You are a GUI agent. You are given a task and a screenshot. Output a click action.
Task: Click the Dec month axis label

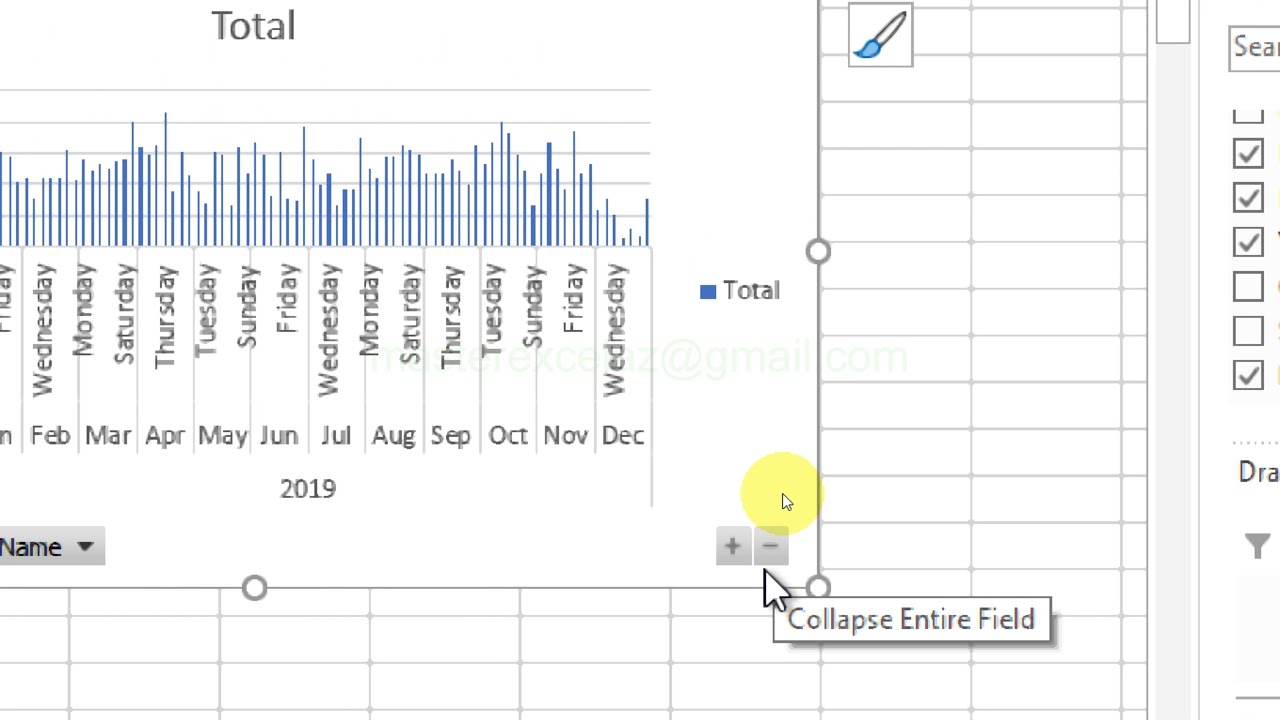pyautogui.click(x=622, y=436)
